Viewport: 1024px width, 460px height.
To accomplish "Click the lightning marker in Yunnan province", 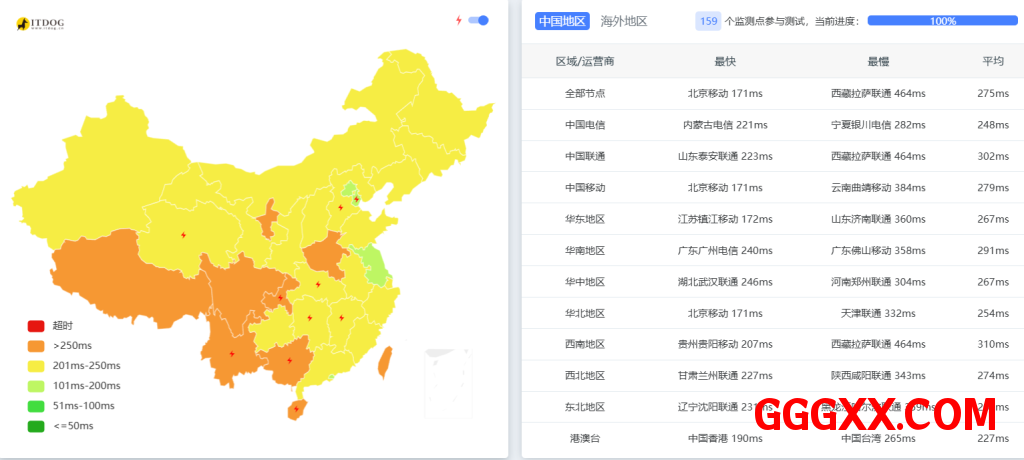I will [232, 353].
